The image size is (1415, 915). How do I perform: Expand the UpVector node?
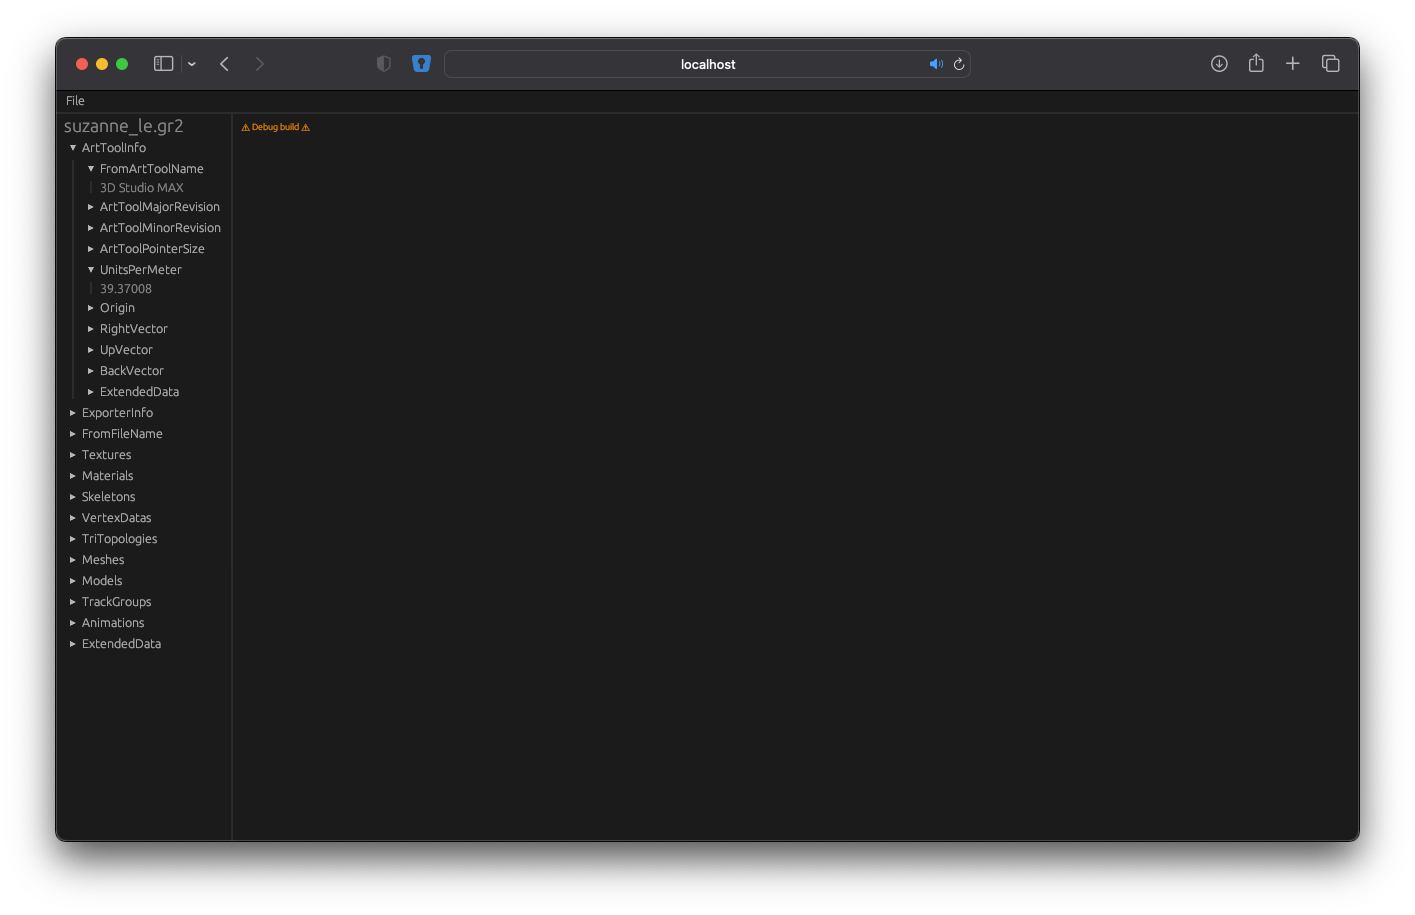click(x=91, y=350)
